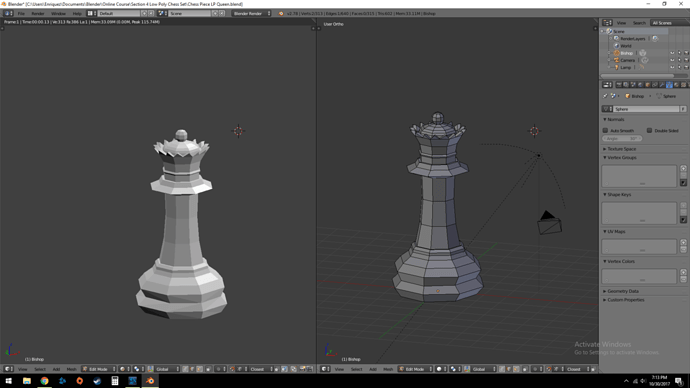Select edge select mode in the right viewport
Viewport: 690px width, 388px height.
(509, 369)
